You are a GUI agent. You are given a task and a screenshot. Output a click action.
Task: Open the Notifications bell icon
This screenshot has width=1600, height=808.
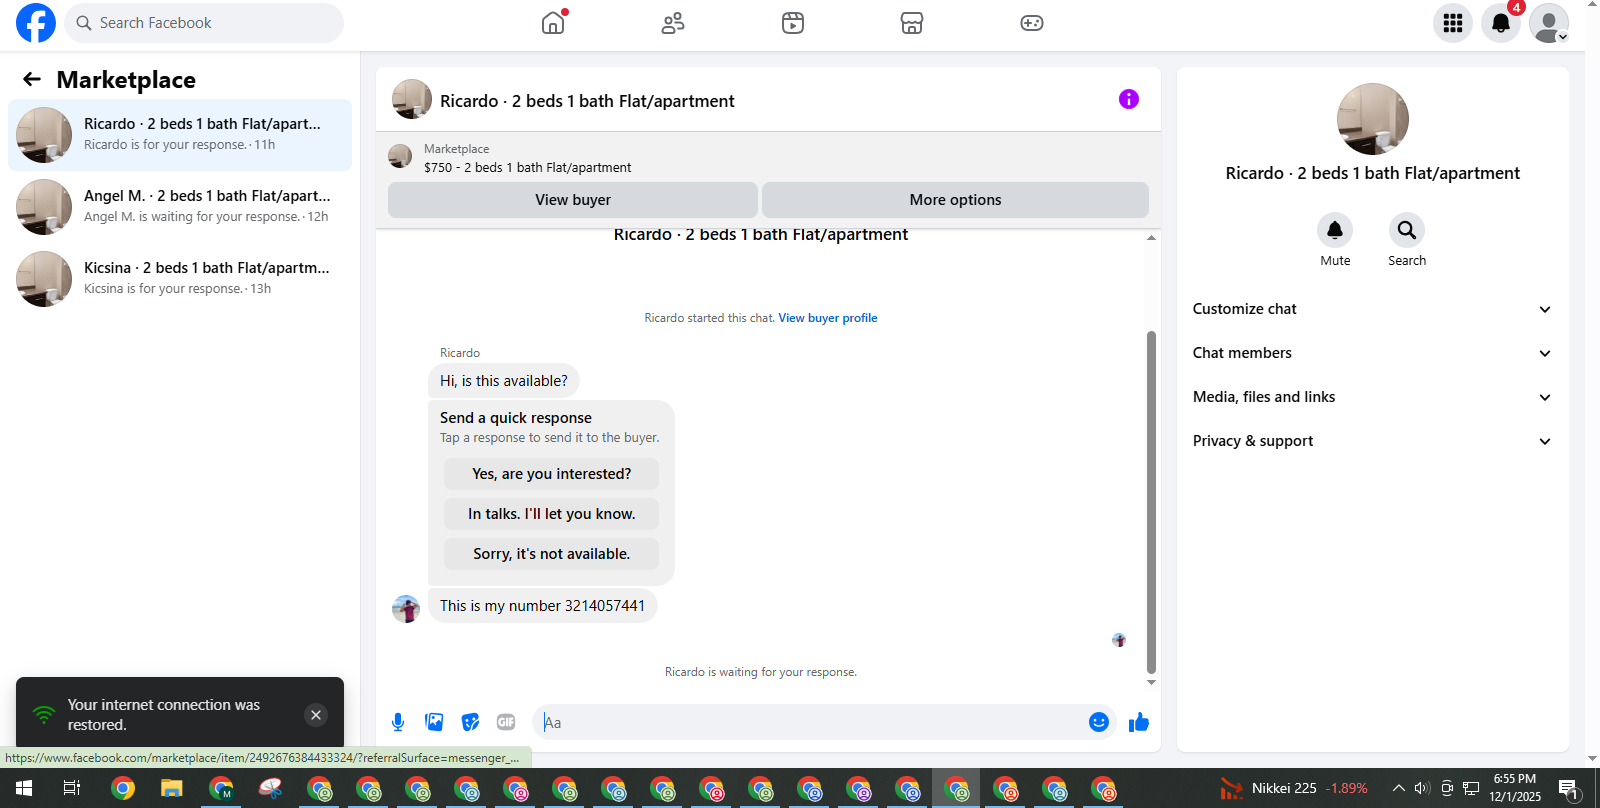(x=1501, y=23)
